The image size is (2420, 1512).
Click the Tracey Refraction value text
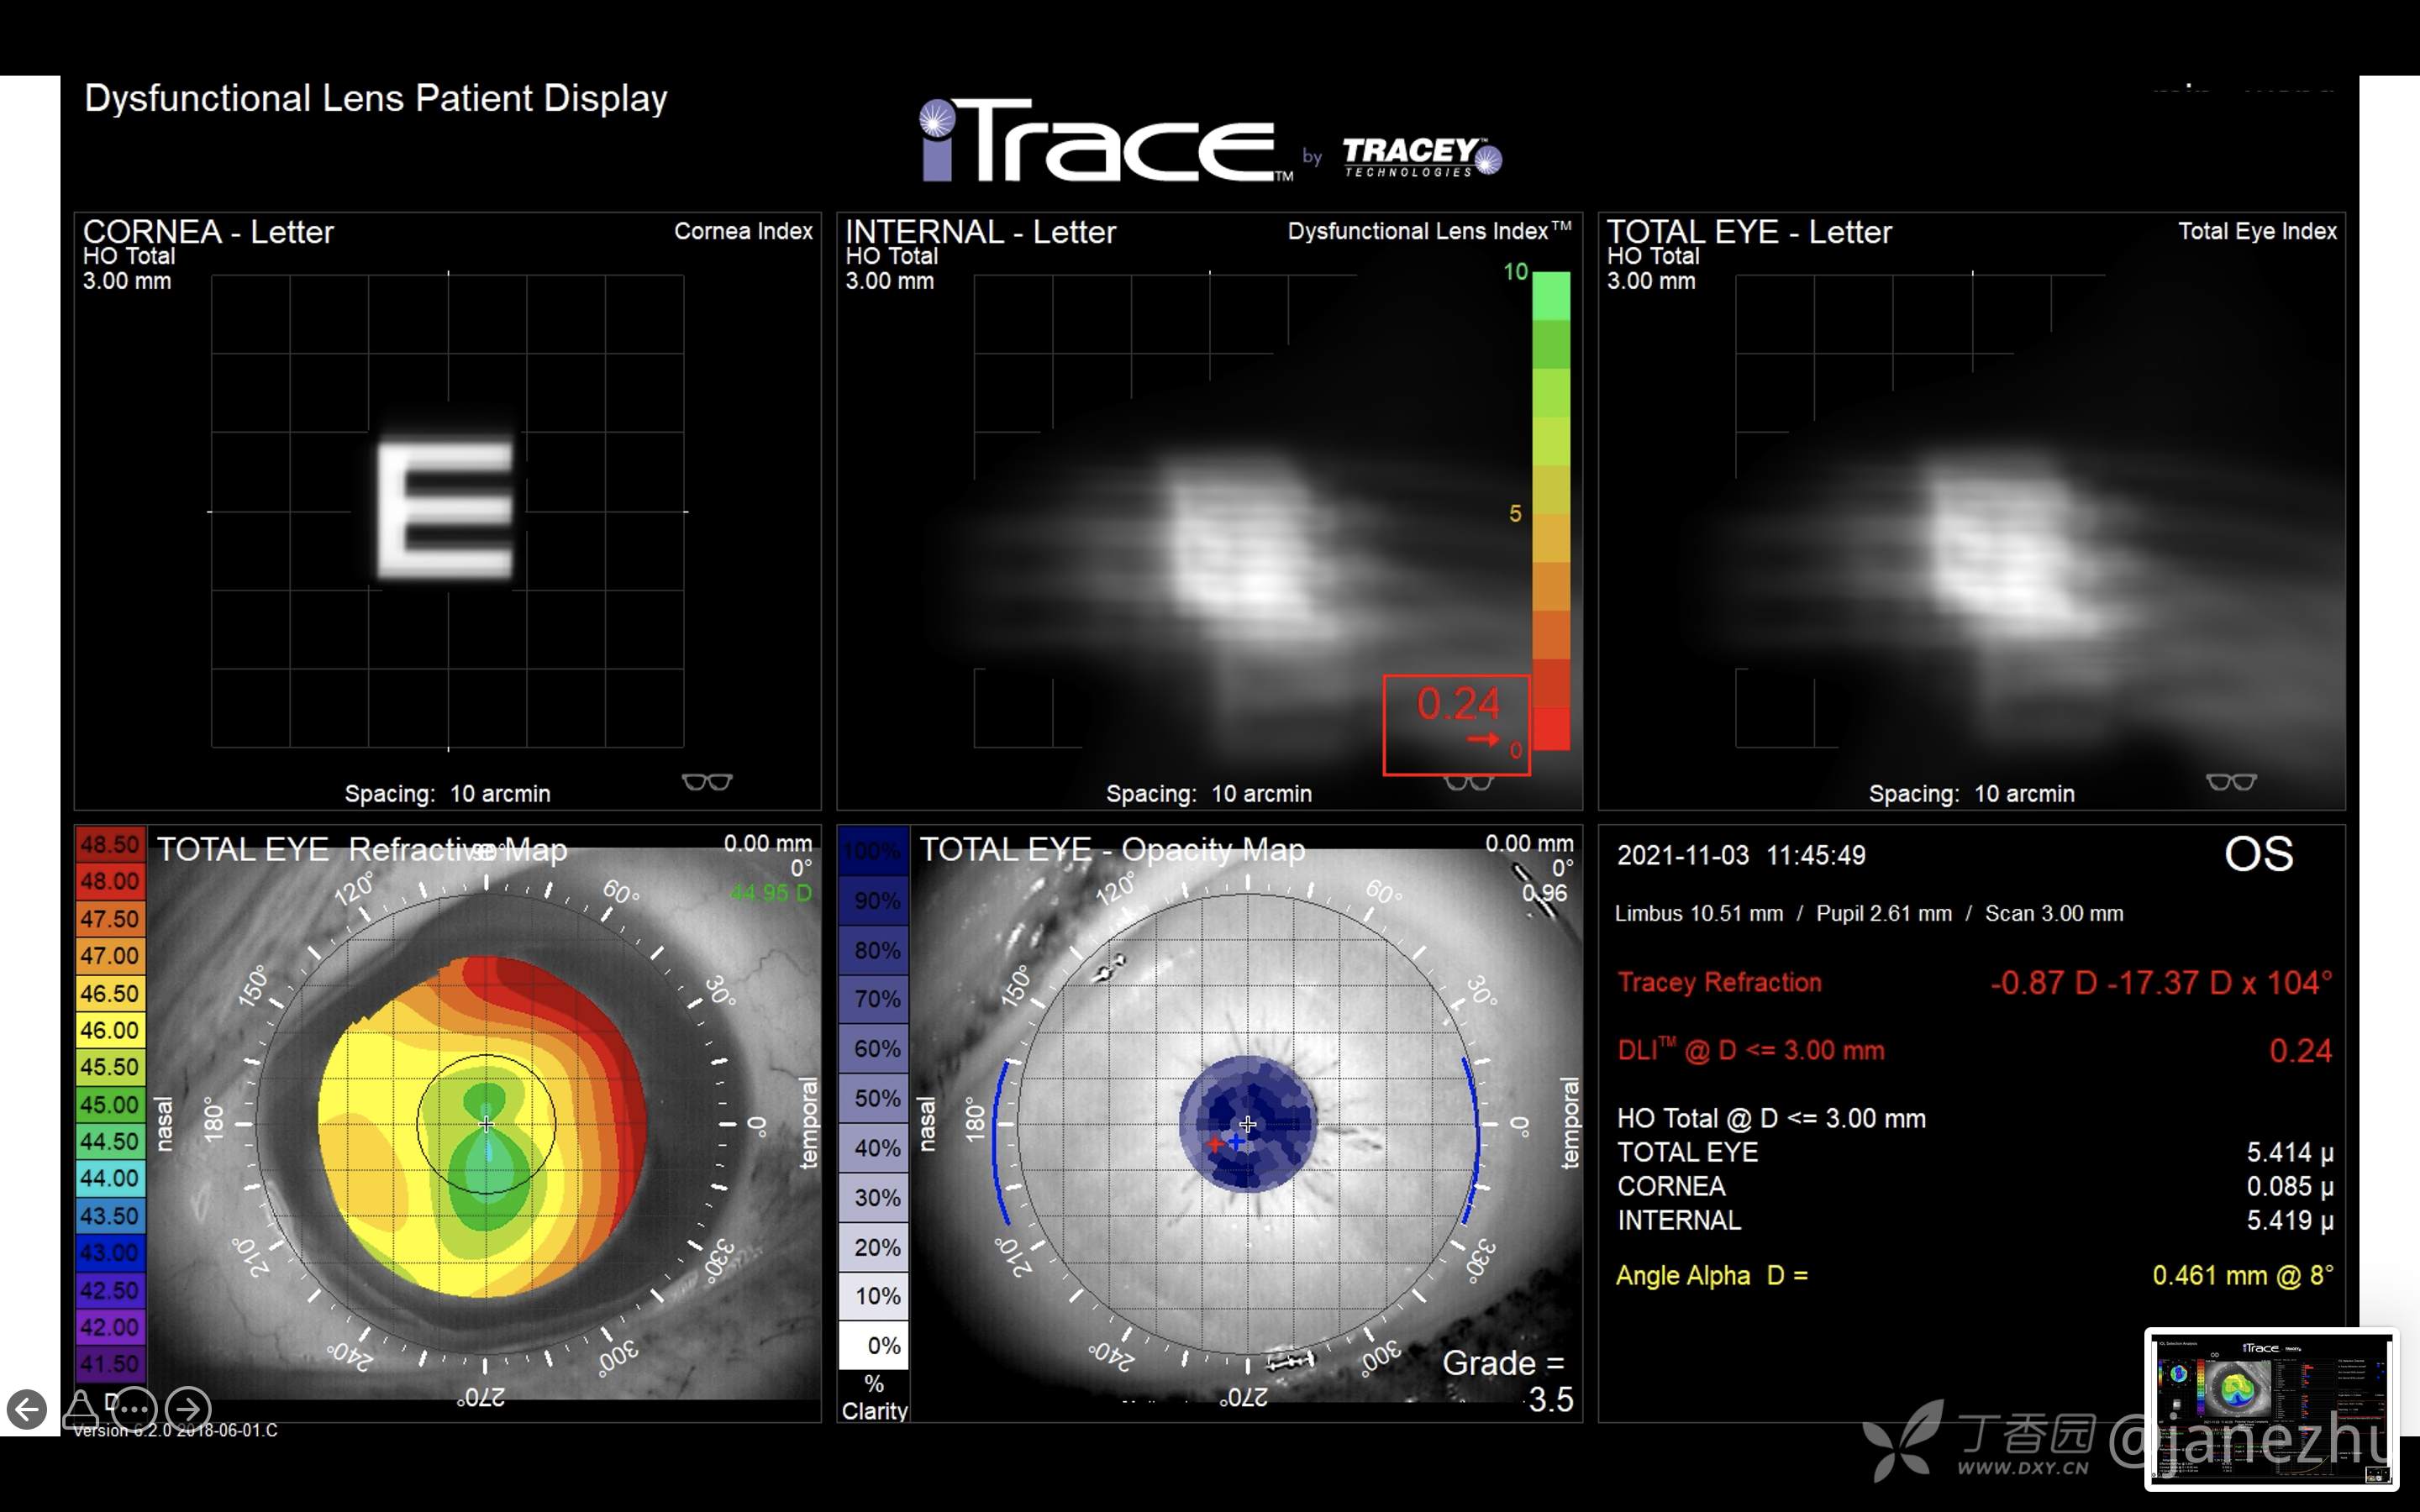click(x=2160, y=982)
